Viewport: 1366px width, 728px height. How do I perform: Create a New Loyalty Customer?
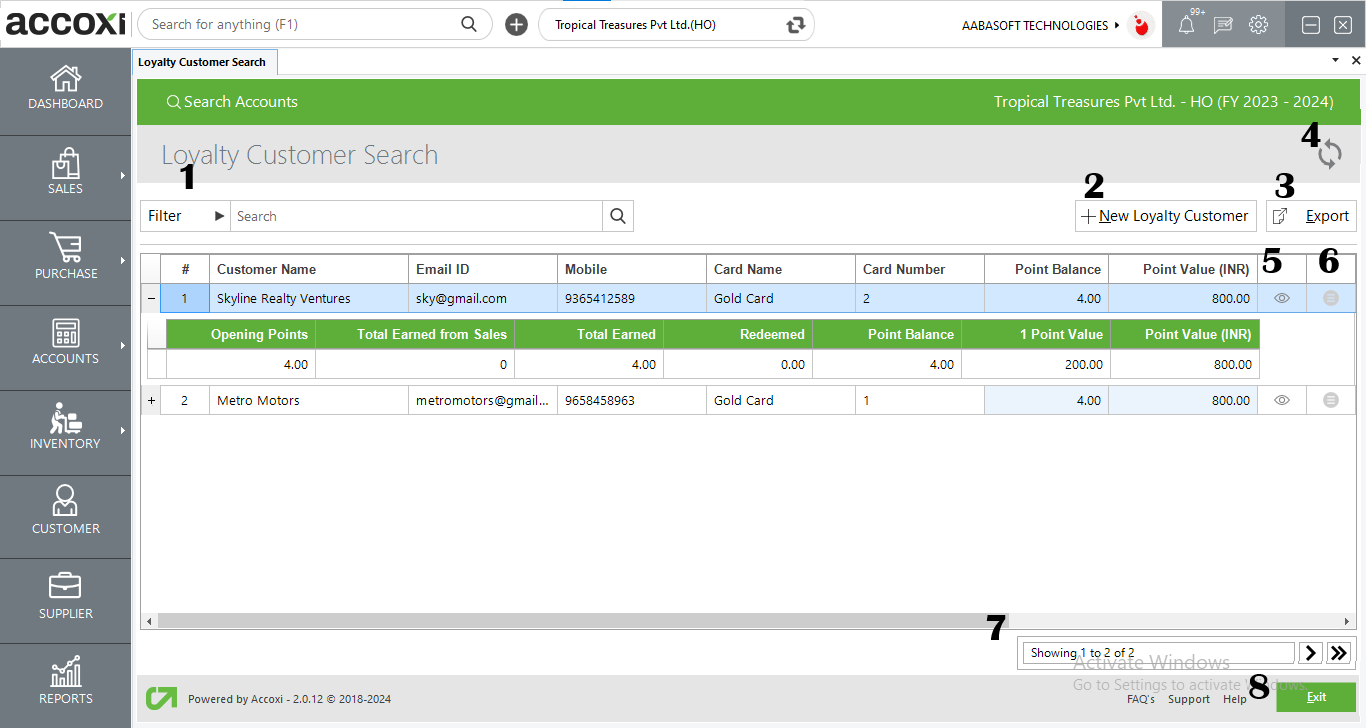pos(1166,215)
